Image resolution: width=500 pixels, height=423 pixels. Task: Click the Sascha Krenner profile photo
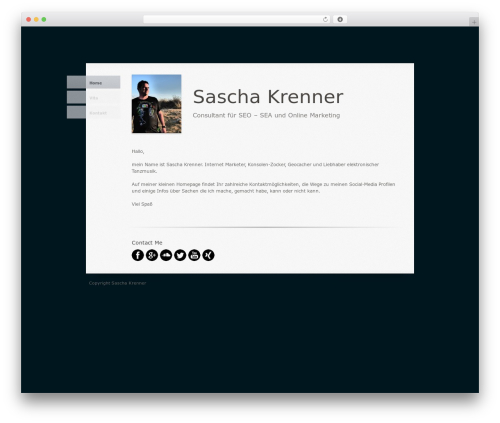click(157, 104)
